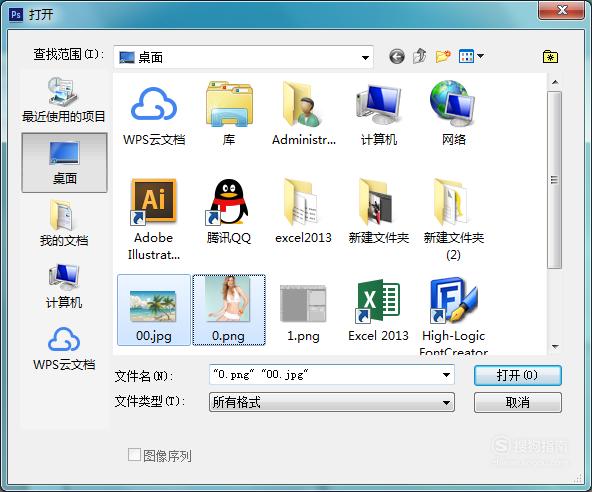
Task: Open the view menu icon
Action: 471,56
